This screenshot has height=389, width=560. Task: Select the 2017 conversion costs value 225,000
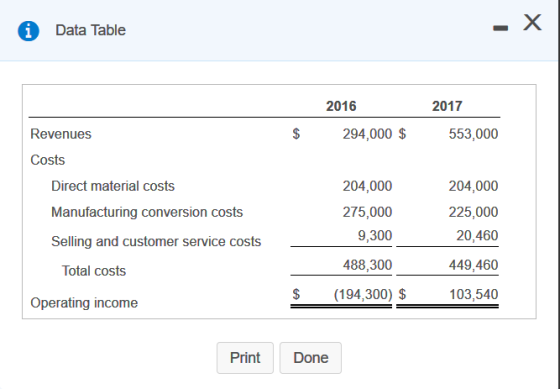(x=473, y=212)
